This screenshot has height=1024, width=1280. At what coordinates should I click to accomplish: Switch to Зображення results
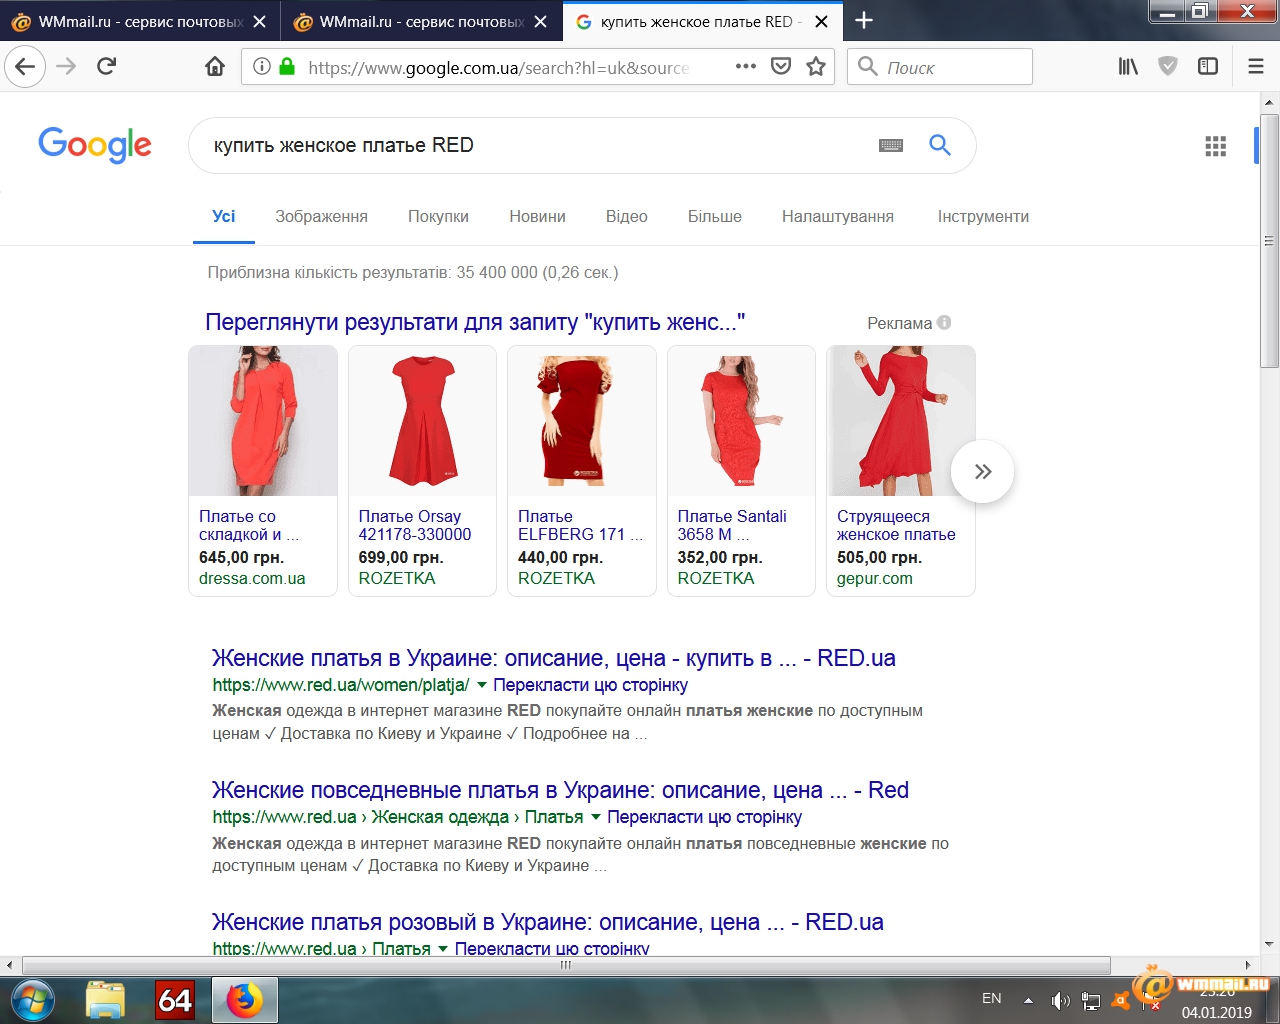(x=321, y=216)
